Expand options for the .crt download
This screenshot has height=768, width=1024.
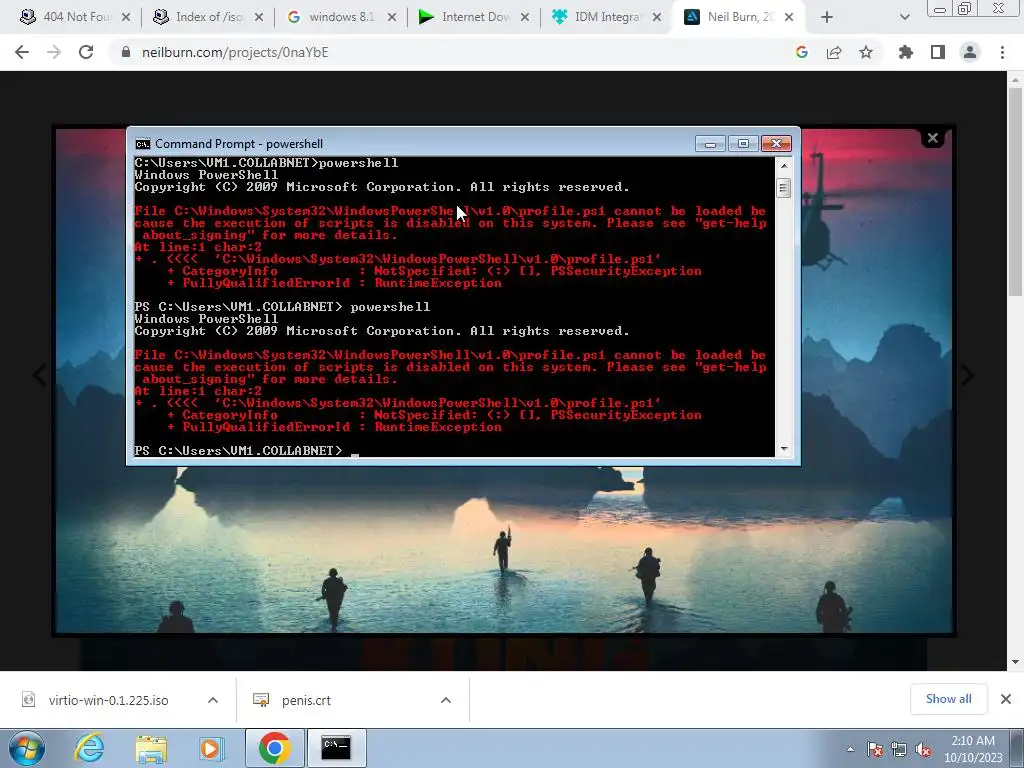pos(446,700)
